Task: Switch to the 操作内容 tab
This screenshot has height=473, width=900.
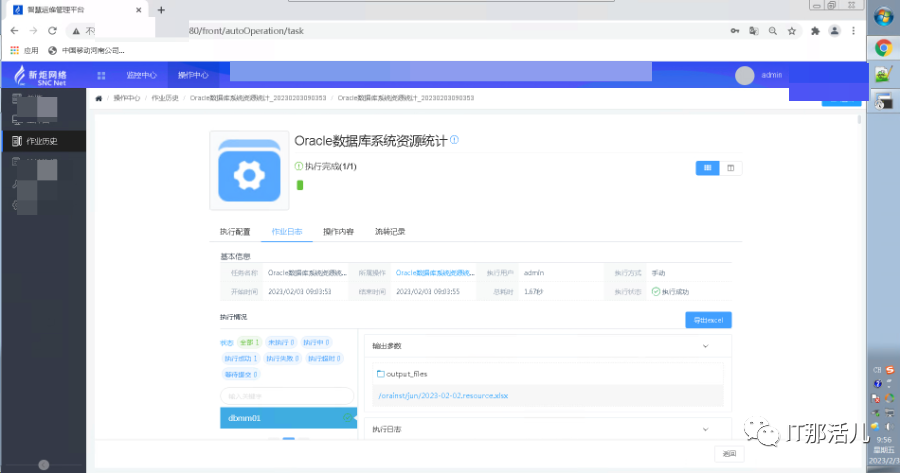Action: 338,231
